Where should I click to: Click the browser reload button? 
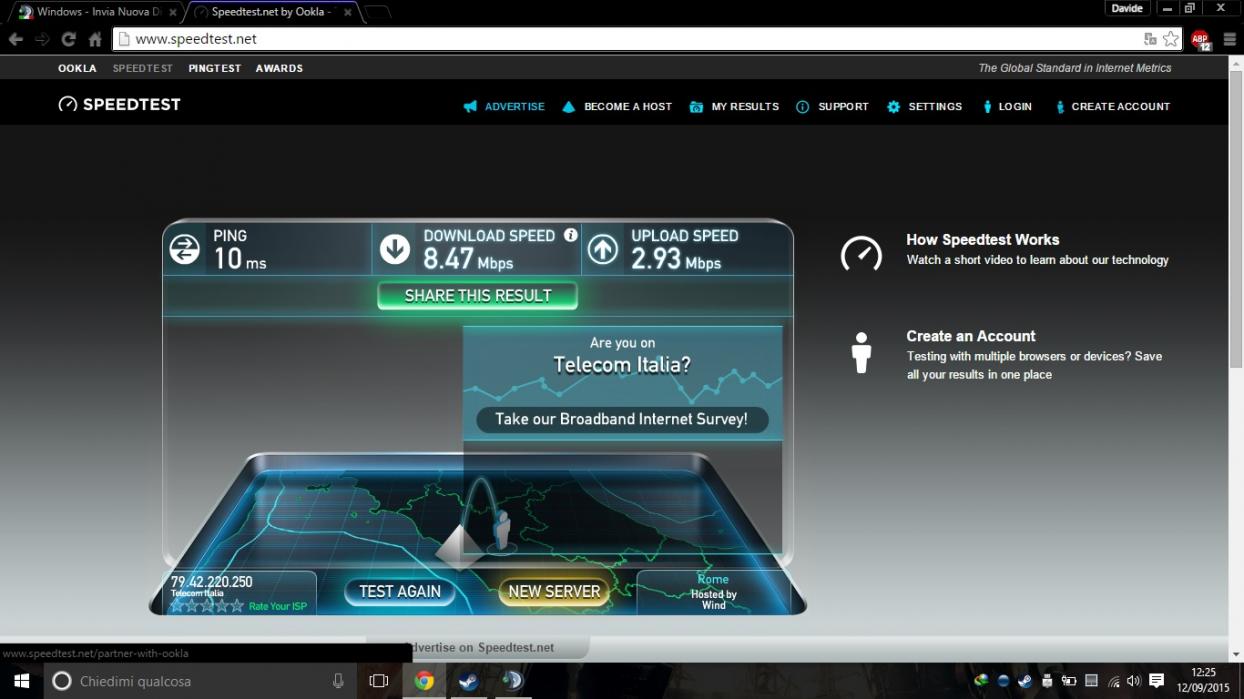tap(68, 39)
